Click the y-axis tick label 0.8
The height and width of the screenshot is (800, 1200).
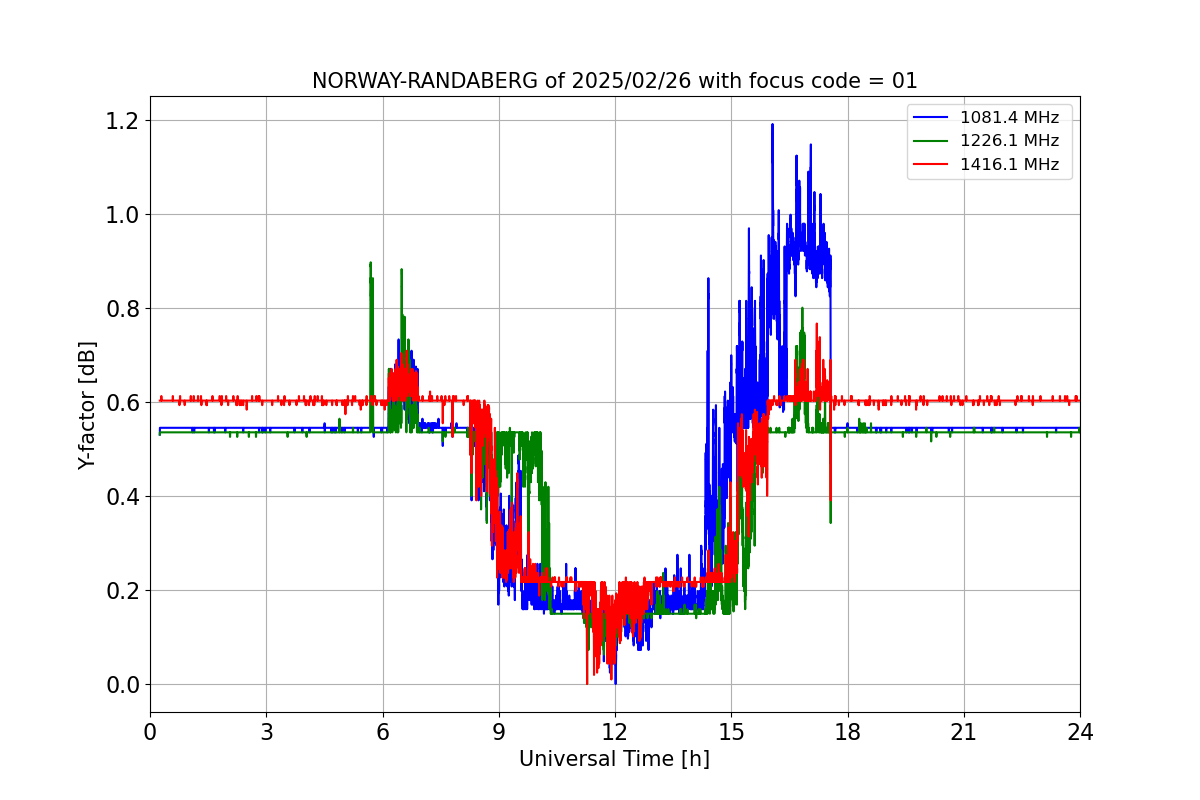point(123,309)
